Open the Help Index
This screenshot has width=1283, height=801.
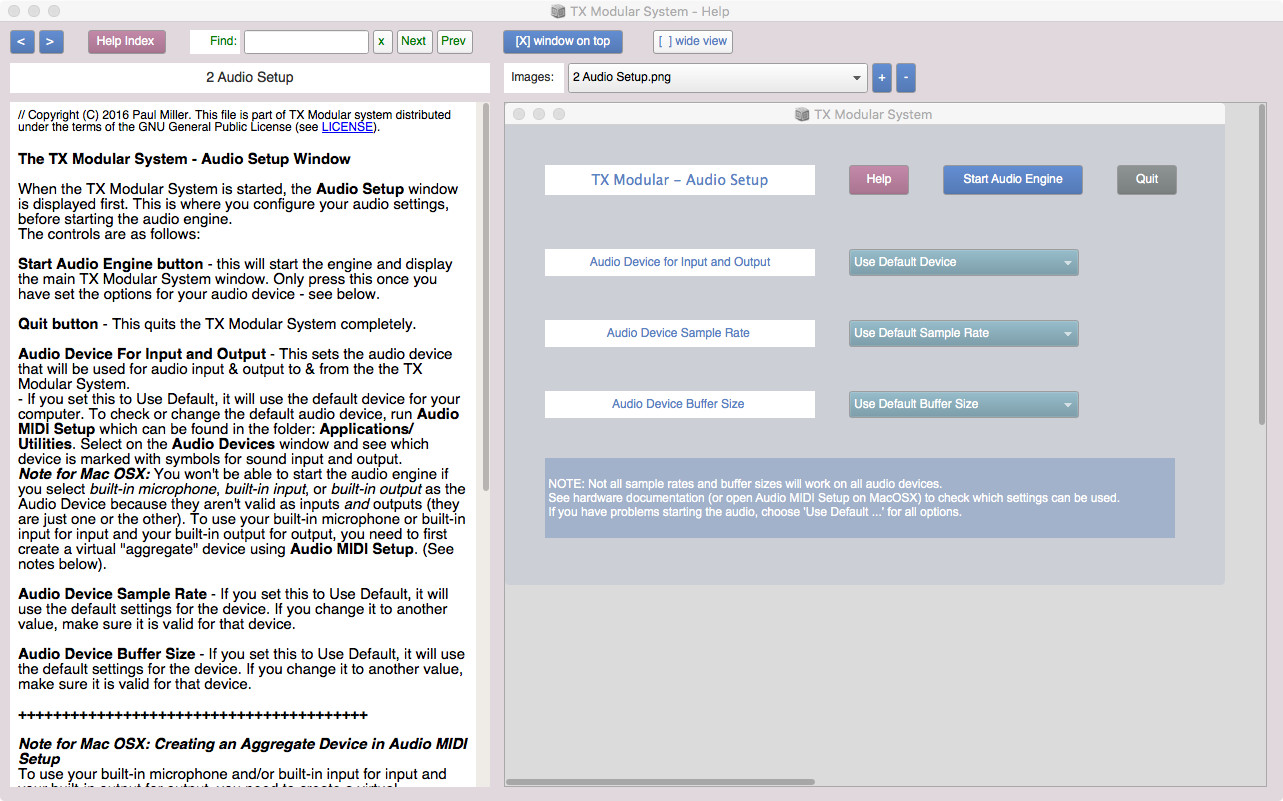pos(126,42)
